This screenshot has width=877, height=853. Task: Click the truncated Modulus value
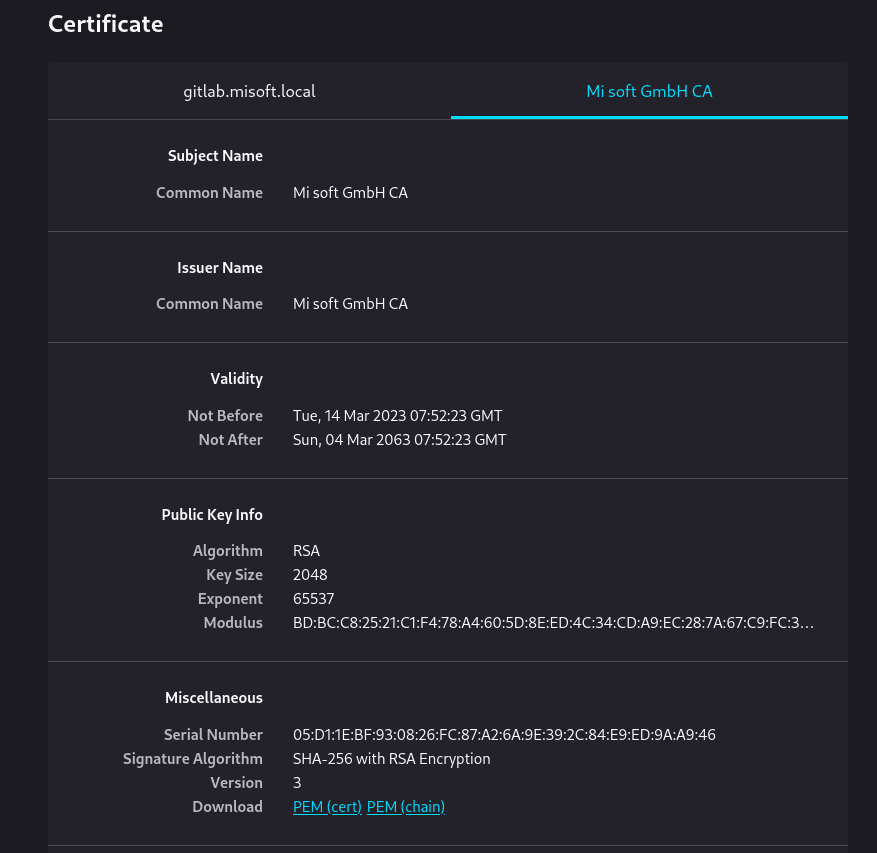[553, 623]
